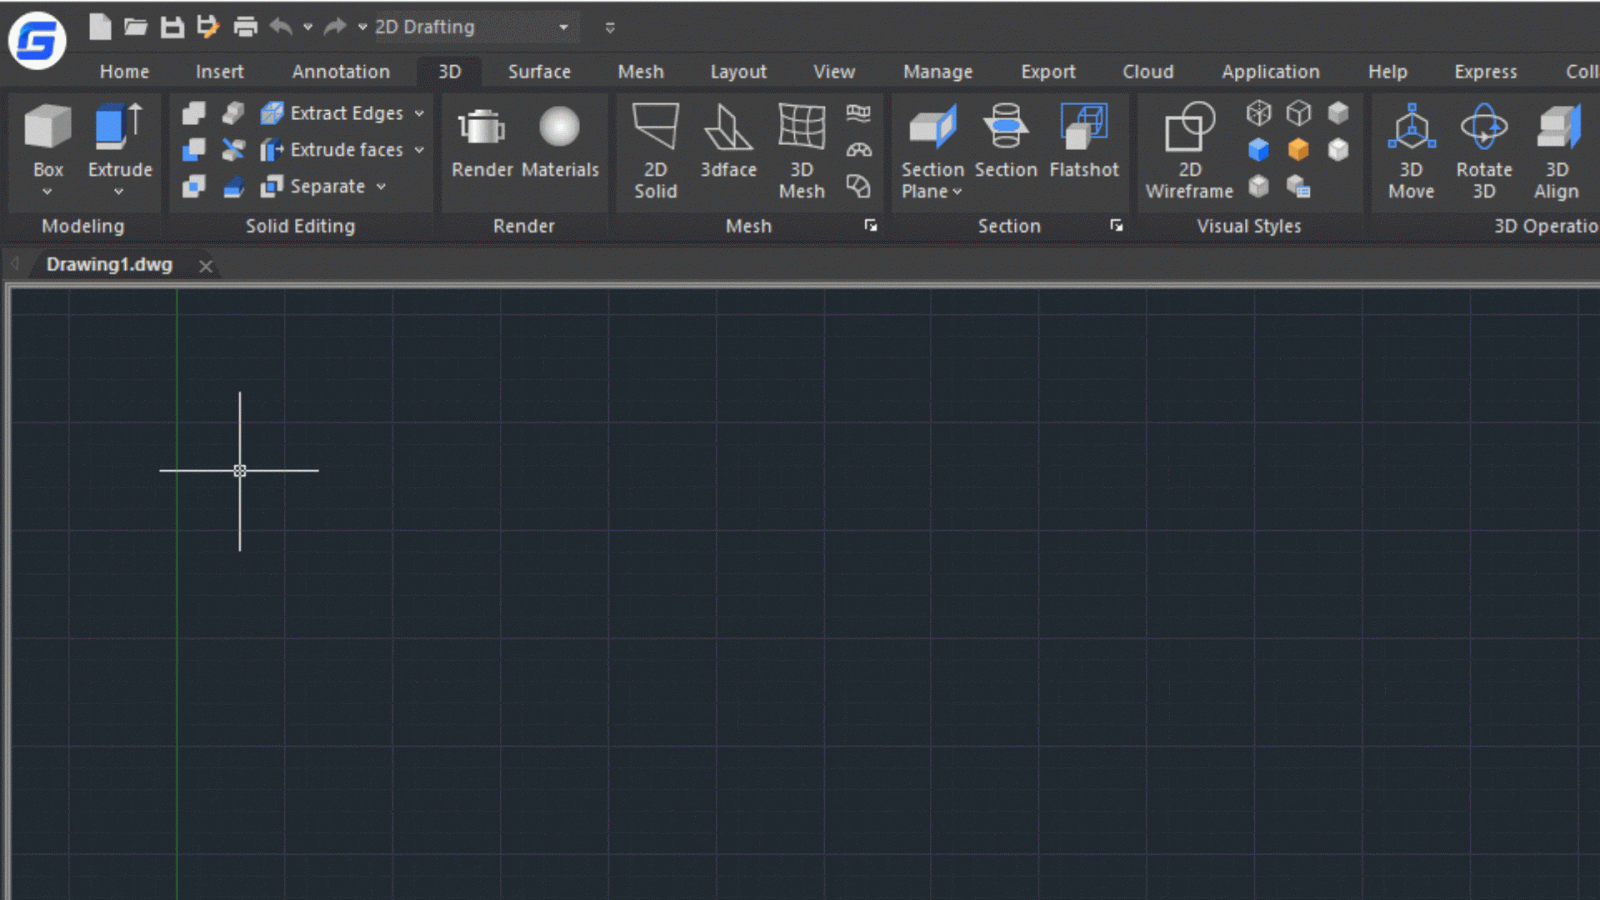Switch to the Surface ribbon tab

click(x=539, y=71)
